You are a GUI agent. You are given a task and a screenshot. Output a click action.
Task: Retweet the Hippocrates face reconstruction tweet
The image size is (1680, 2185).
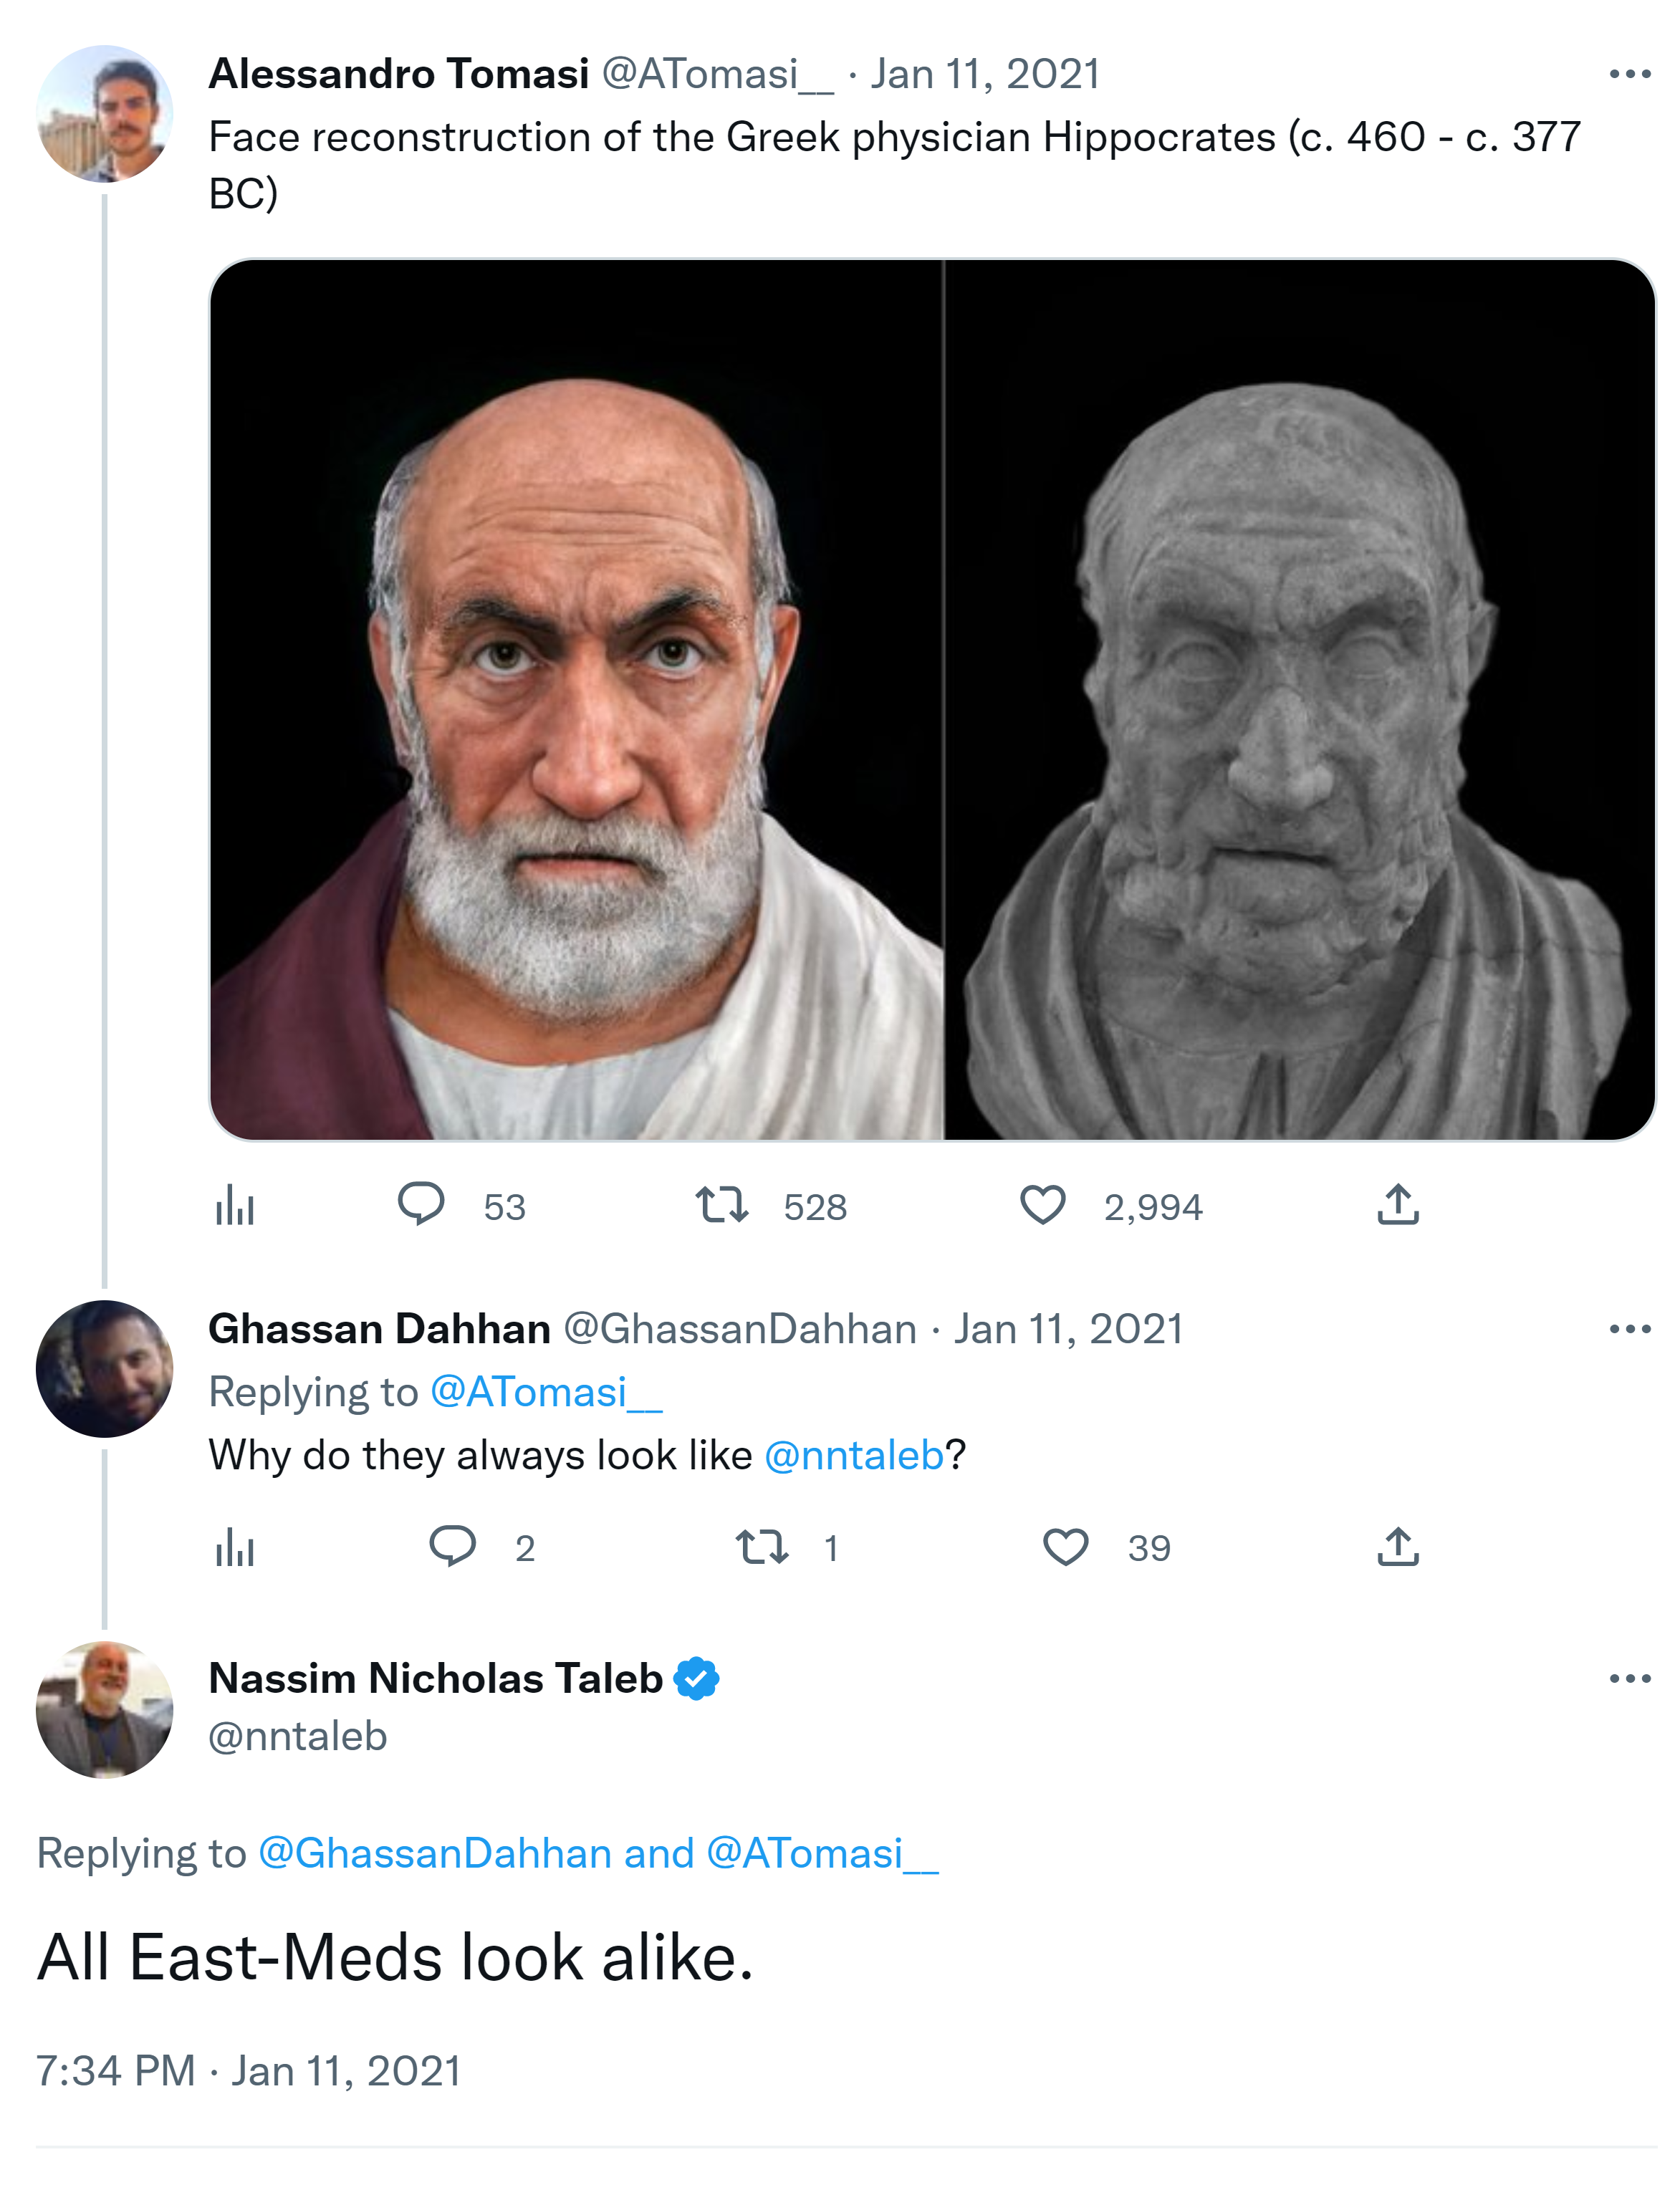point(722,1204)
